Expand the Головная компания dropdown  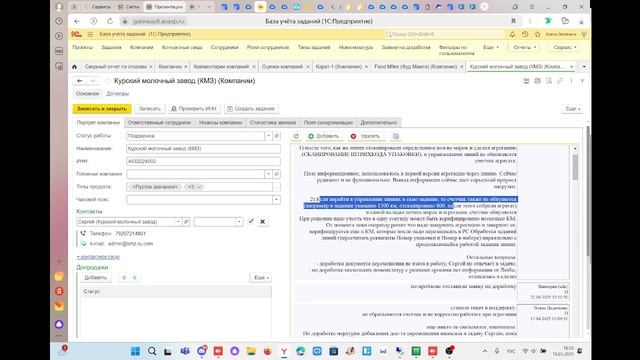click(268, 174)
